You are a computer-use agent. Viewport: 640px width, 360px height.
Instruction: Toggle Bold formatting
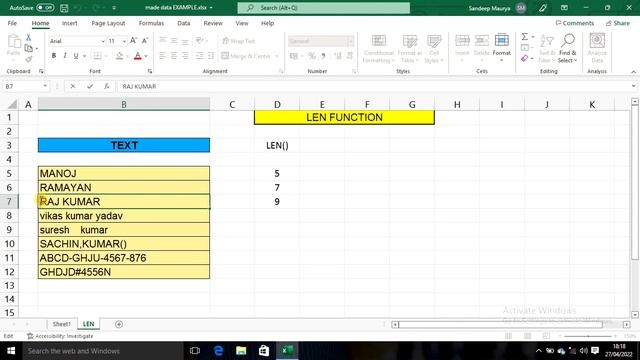(53, 56)
